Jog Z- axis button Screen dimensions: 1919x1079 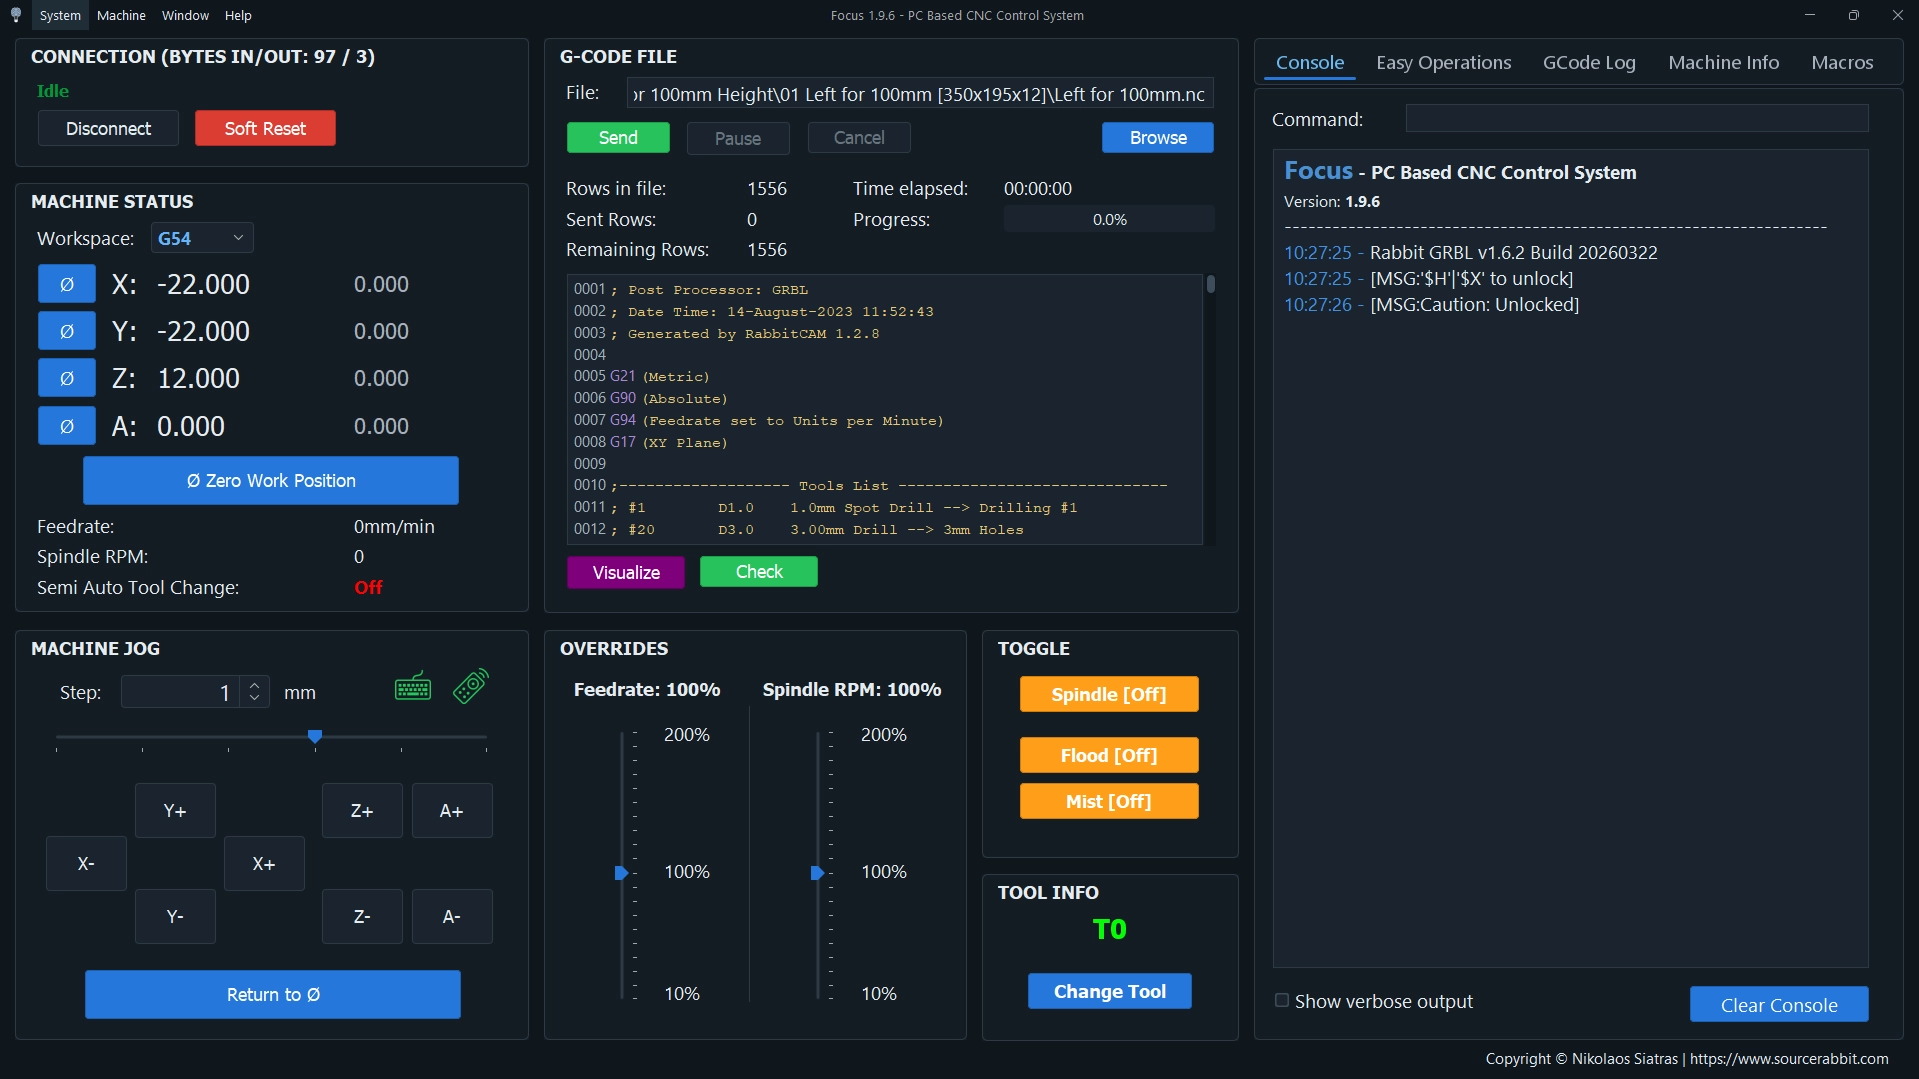click(362, 916)
